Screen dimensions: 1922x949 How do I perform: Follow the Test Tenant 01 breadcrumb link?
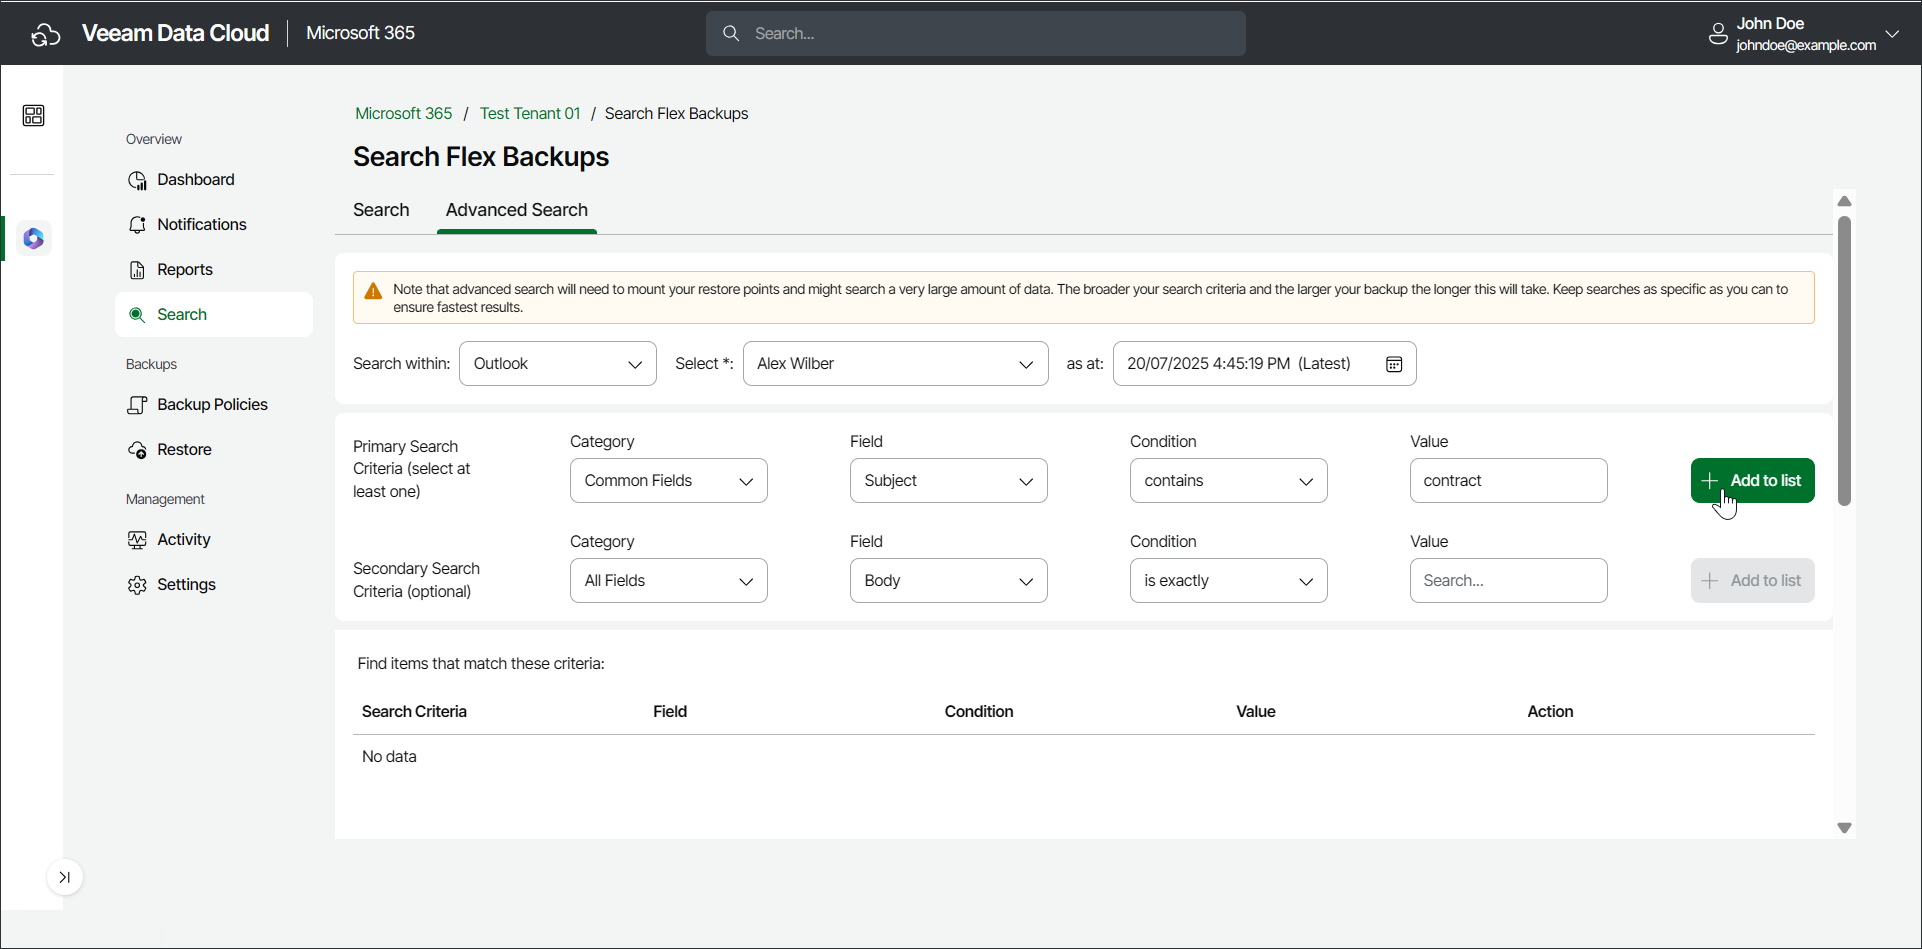530,114
